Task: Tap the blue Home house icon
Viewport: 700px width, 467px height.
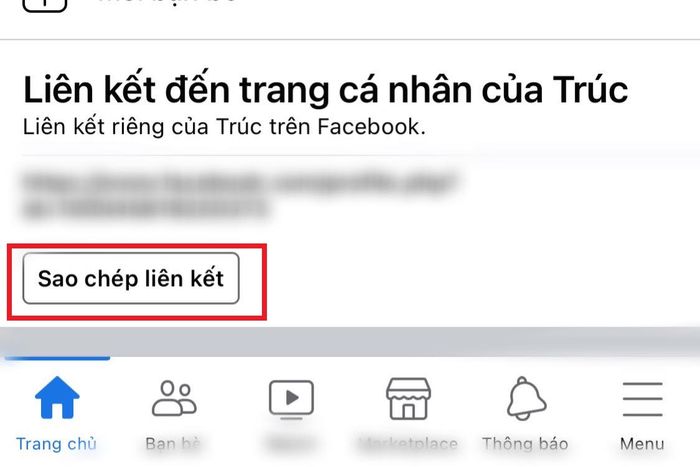Action: pos(57,397)
